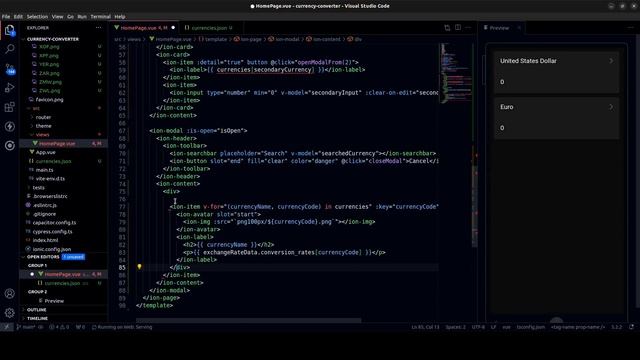Click the Euro amount input in preview
This screenshot has height=360, width=640.
(x=556, y=128)
